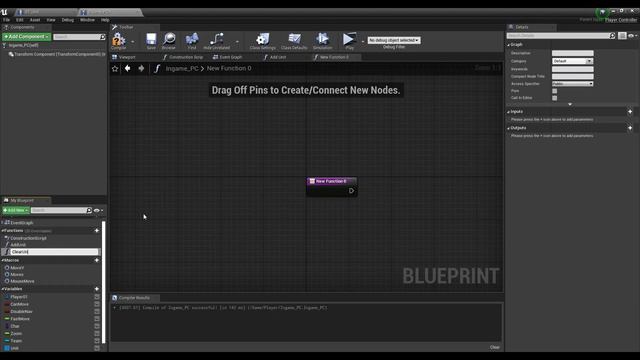Click the Unreal Engine logo icon
Image resolution: width=640 pixels, height=360 pixels.
coord(4,12)
